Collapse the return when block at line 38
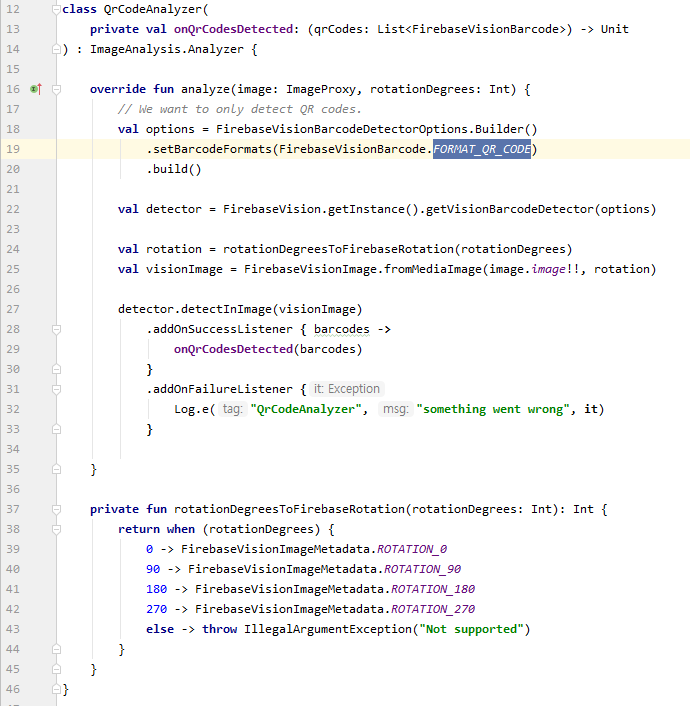The width and height of the screenshot is (690, 706). 56,529
